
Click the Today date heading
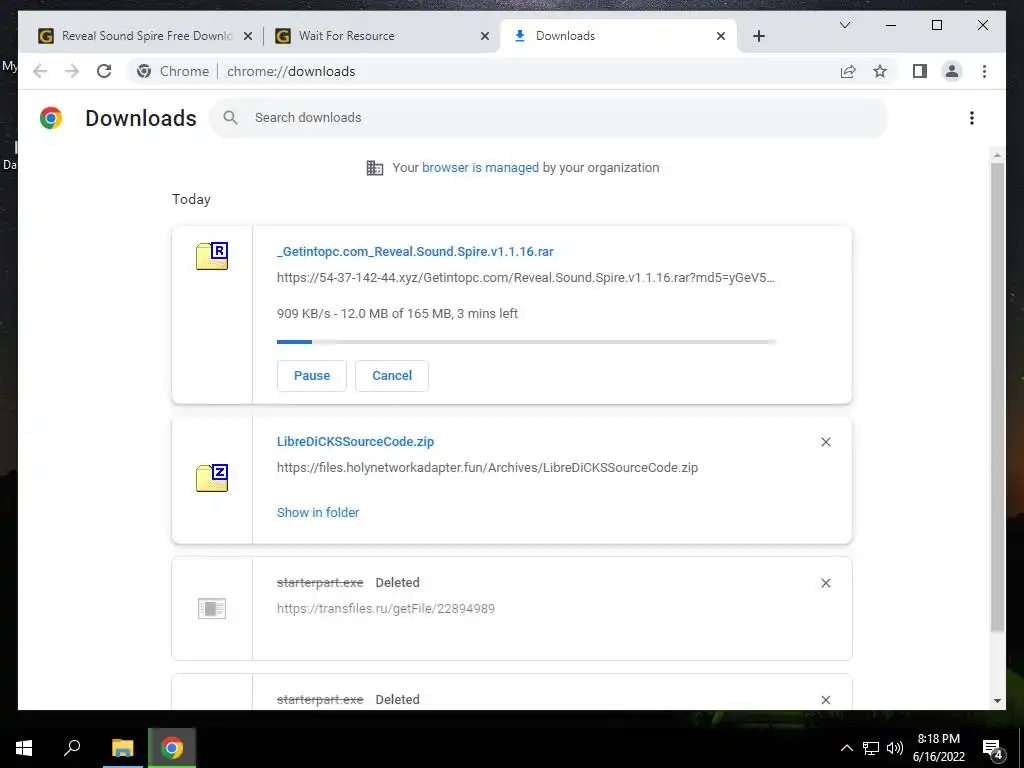pos(191,199)
